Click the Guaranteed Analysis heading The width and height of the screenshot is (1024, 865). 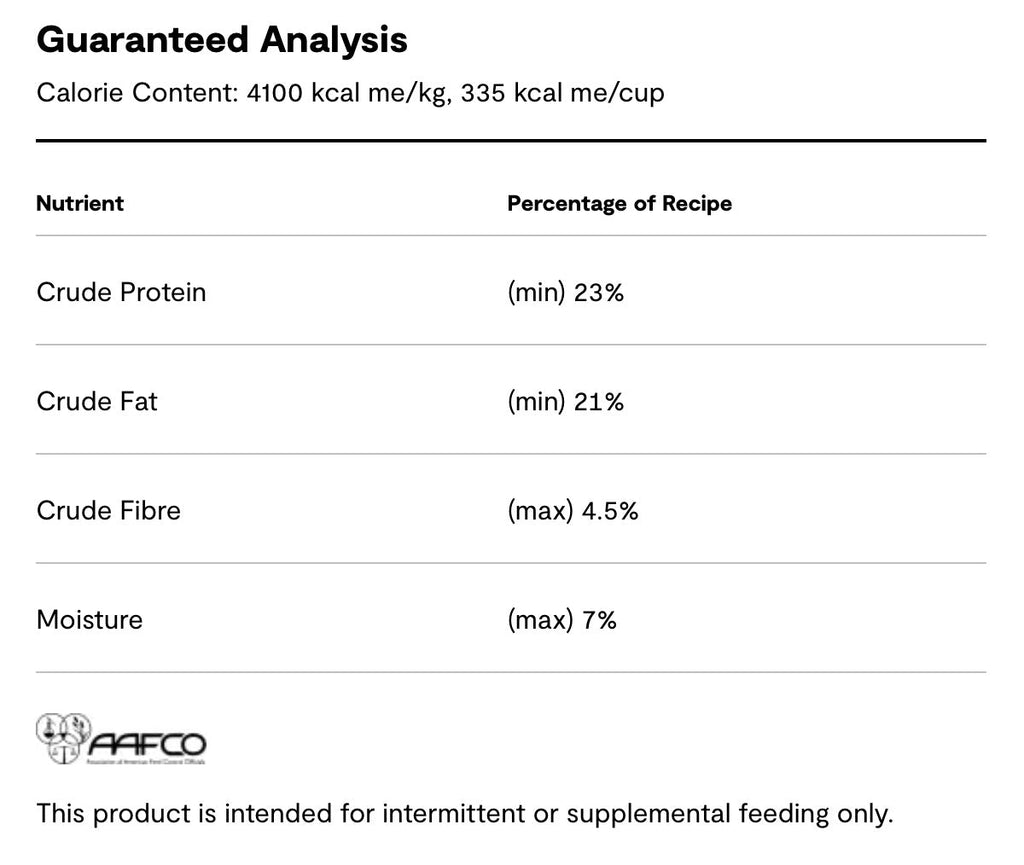click(222, 40)
